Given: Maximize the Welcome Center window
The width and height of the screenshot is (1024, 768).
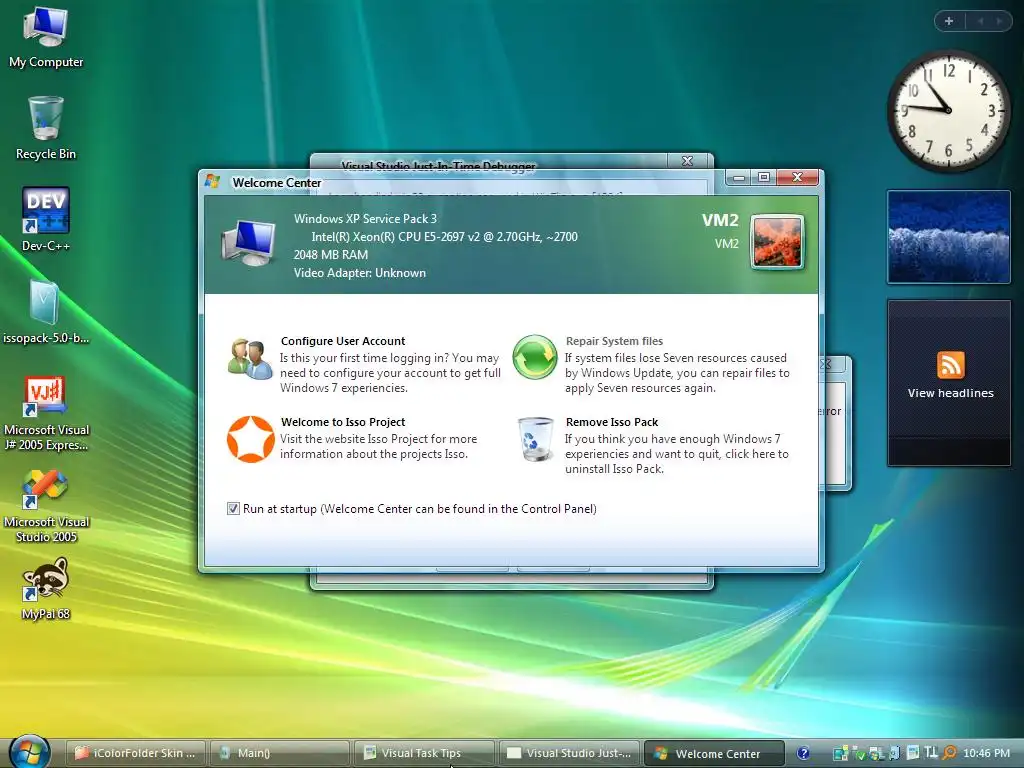Looking at the screenshot, I should click(x=764, y=177).
